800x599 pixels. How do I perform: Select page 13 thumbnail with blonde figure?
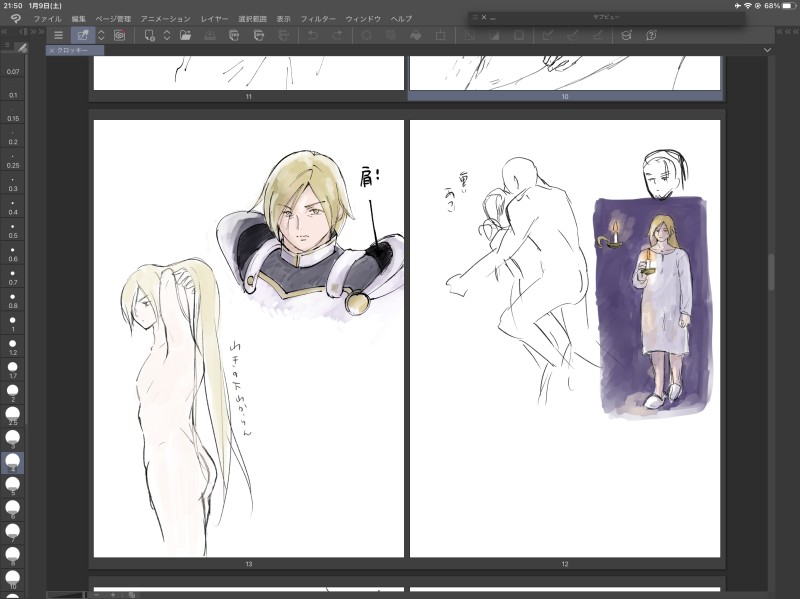coord(248,338)
